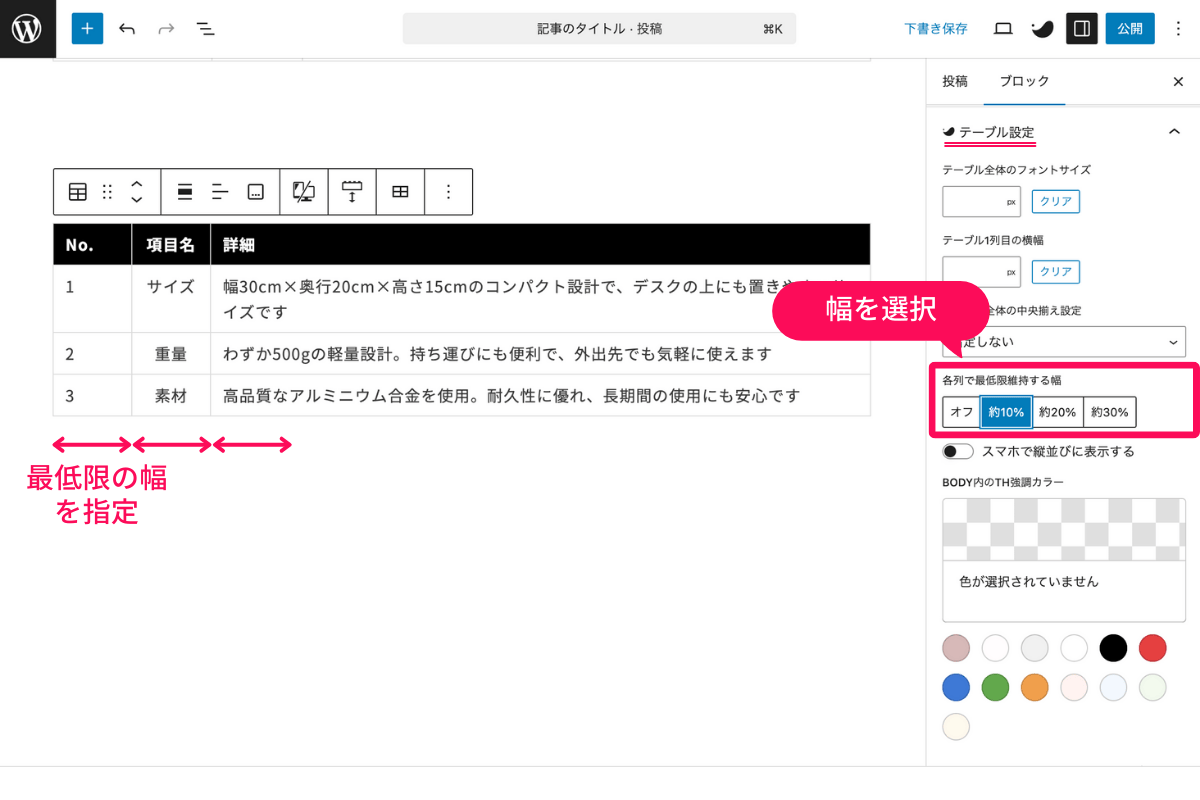
Task: Click the undo arrow in the top toolbar
Action: [x=127, y=28]
